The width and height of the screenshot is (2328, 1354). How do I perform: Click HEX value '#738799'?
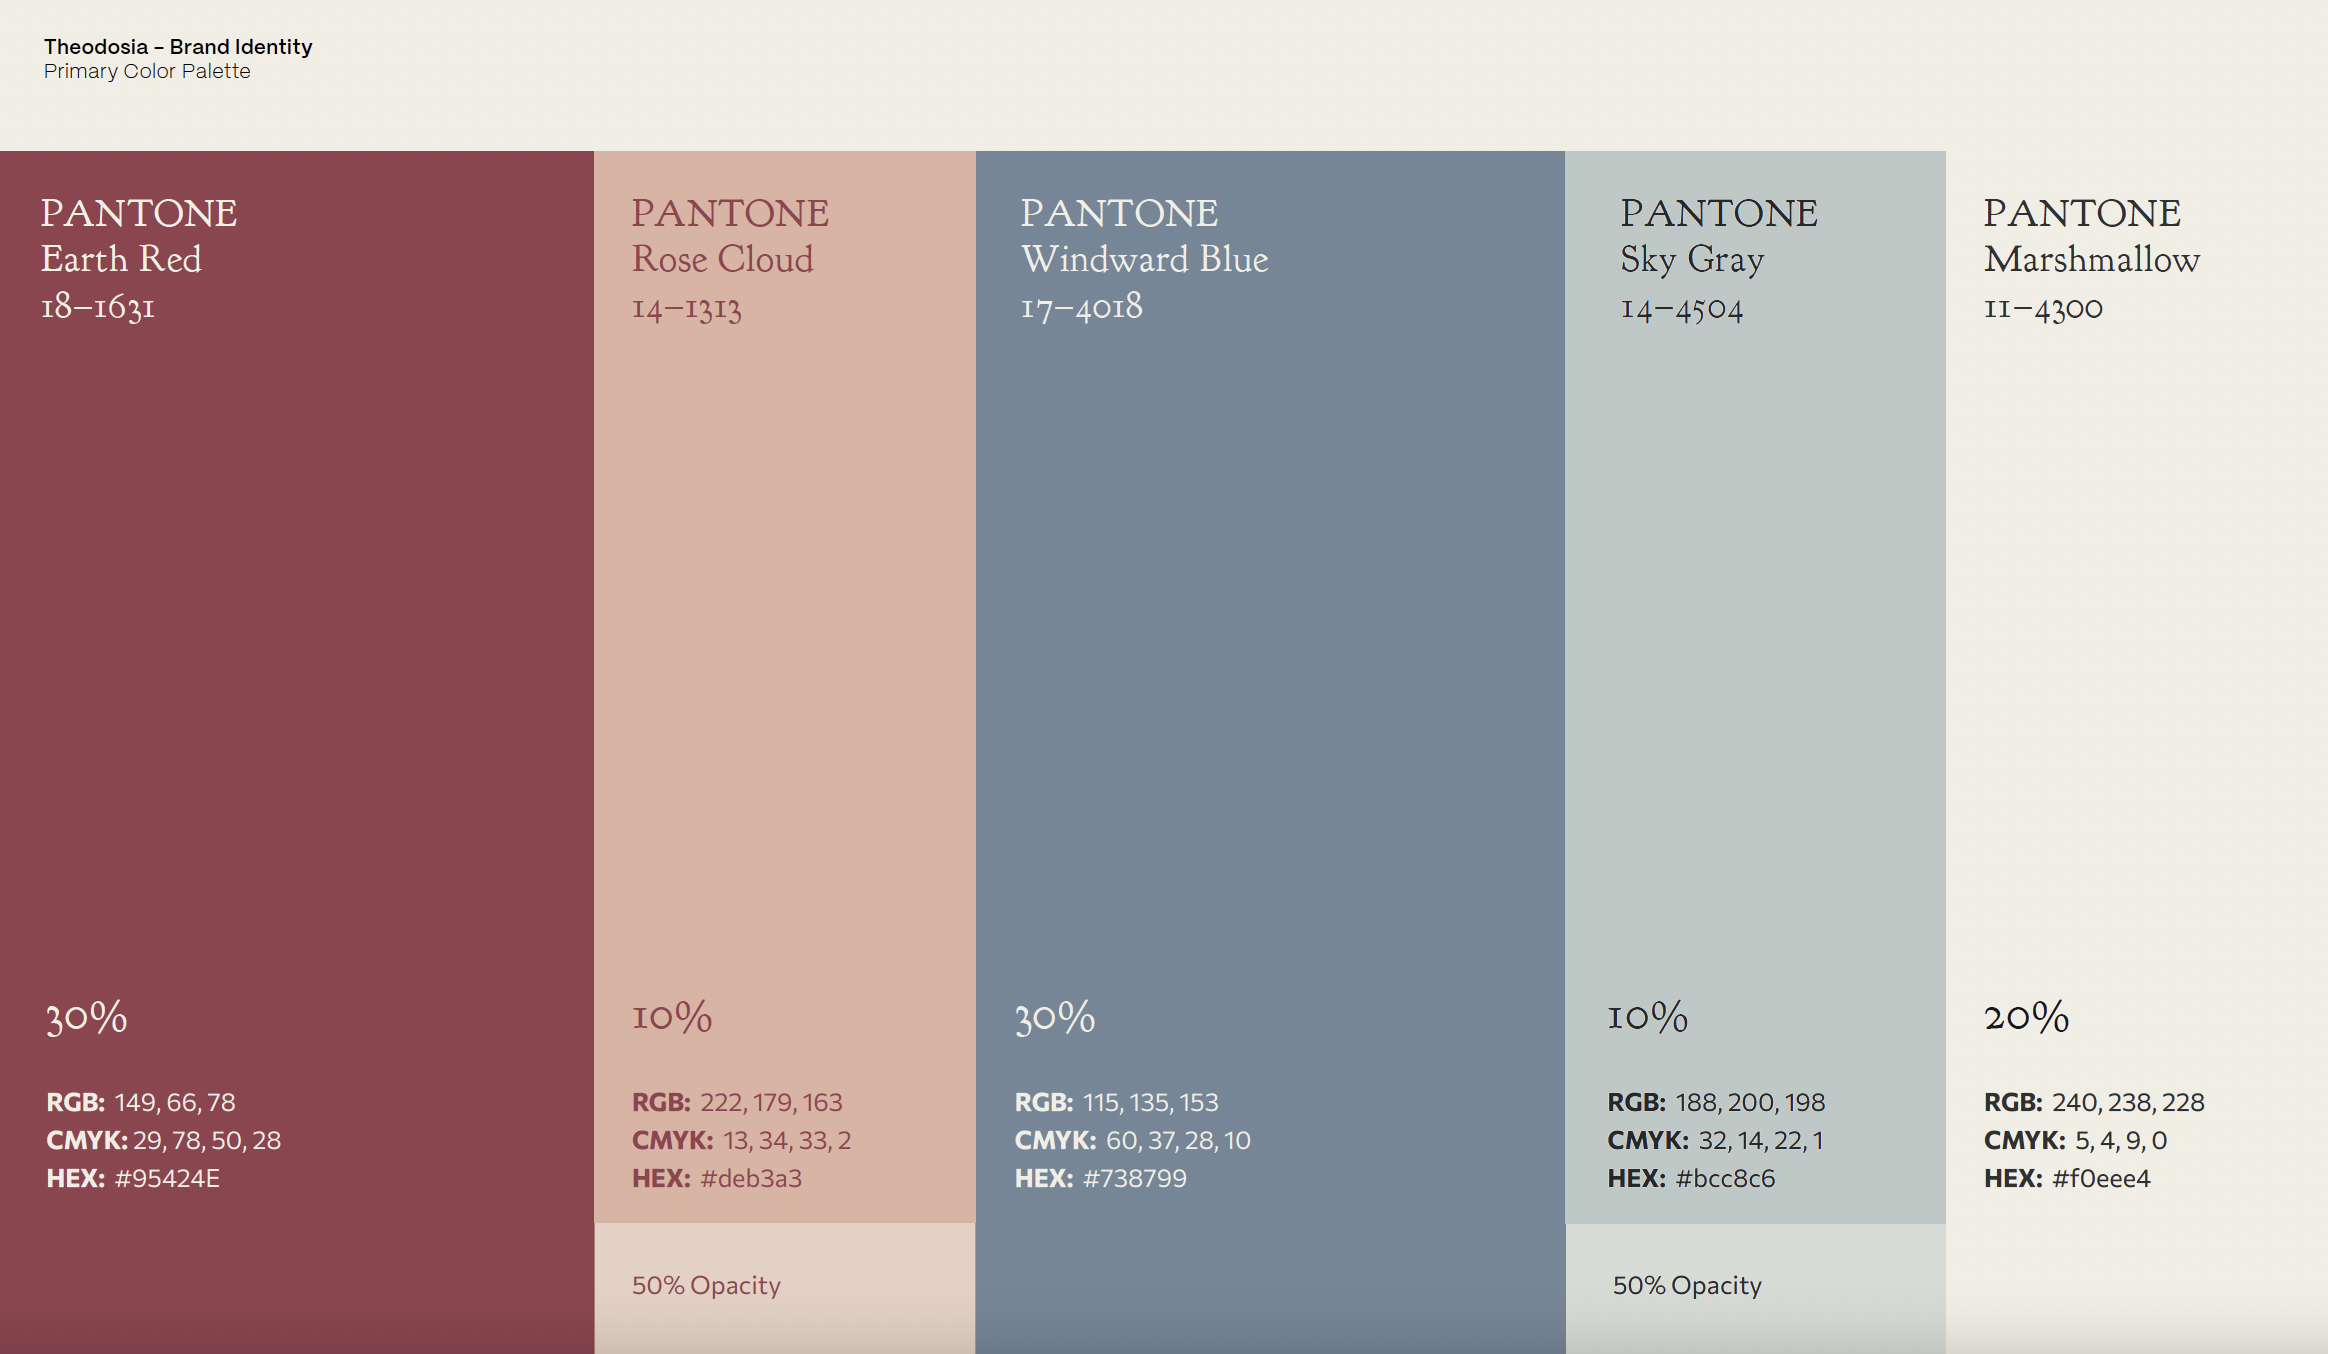tap(1135, 1178)
